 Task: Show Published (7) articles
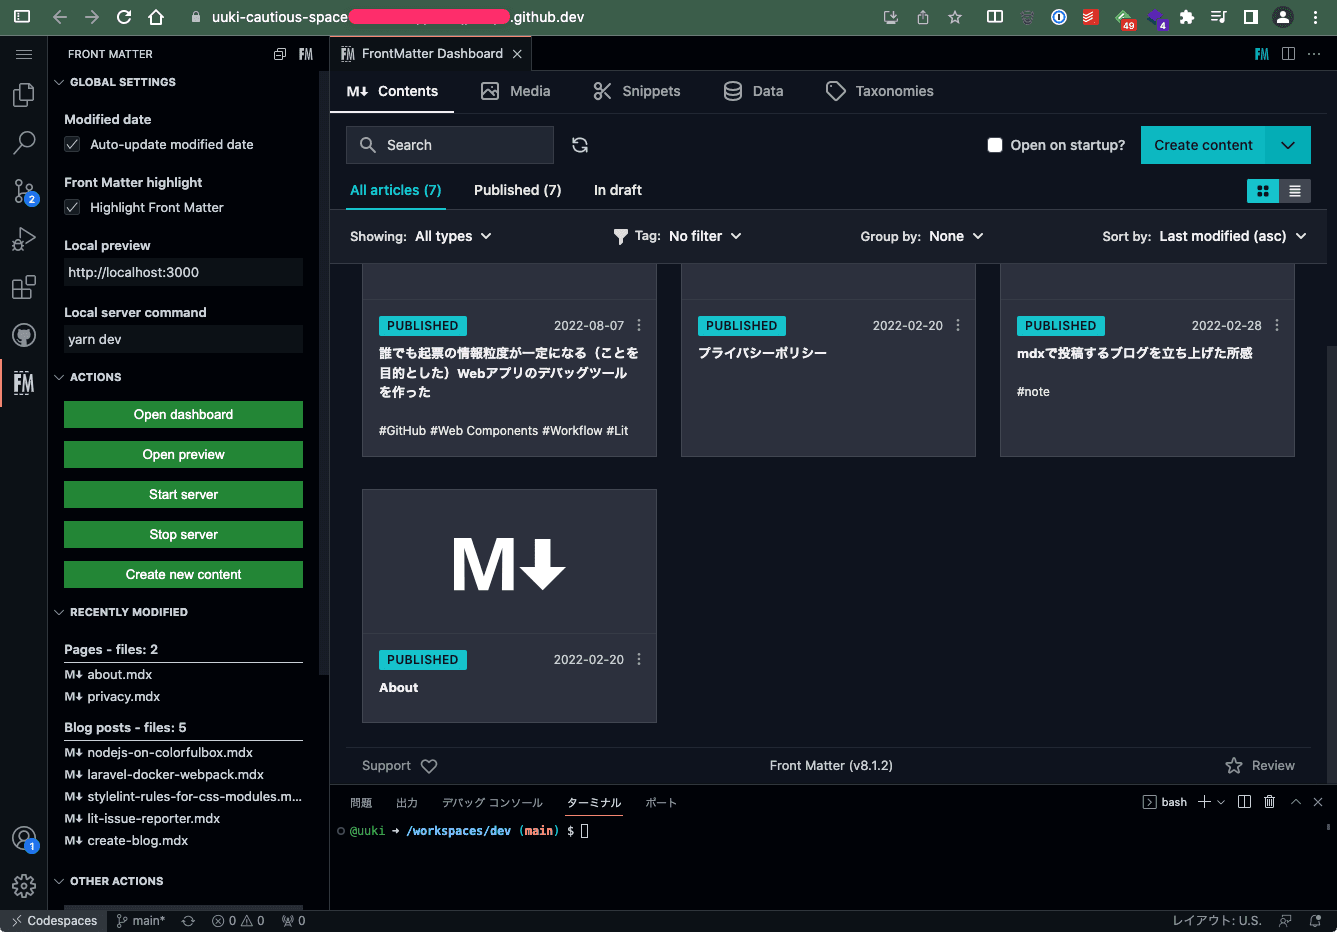(517, 190)
